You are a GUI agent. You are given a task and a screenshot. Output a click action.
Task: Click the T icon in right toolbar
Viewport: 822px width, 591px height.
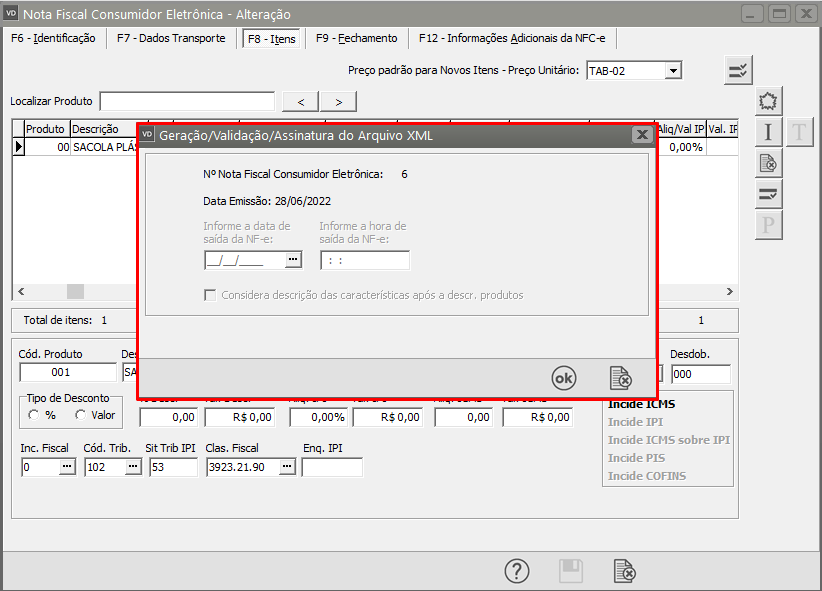coord(799,132)
